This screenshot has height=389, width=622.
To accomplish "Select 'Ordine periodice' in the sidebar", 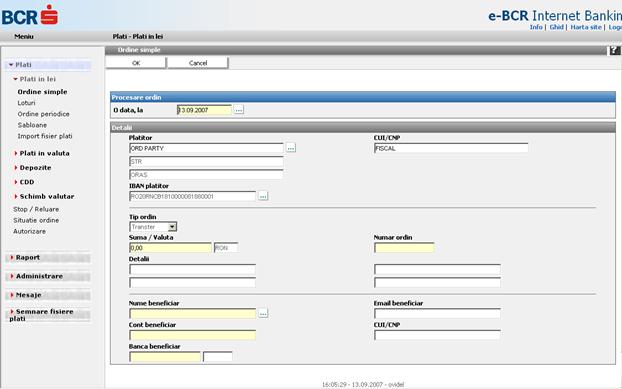I will tap(44, 114).
